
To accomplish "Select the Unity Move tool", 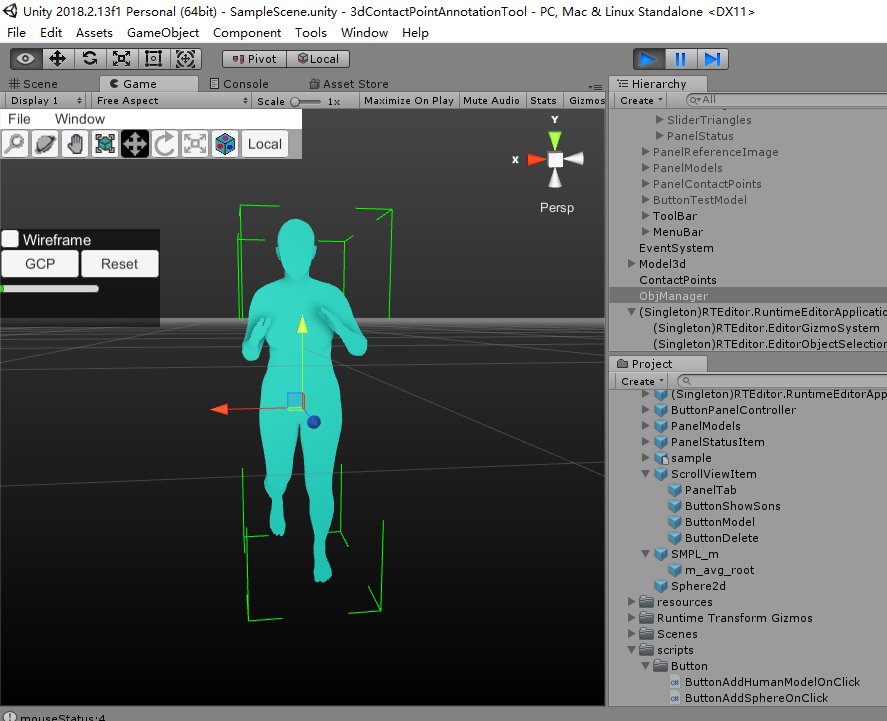I will 58,59.
